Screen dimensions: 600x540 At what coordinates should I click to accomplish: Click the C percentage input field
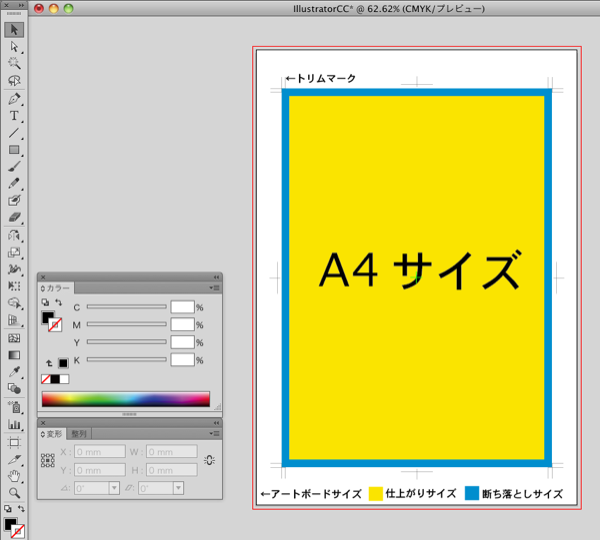(x=182, y=307)
